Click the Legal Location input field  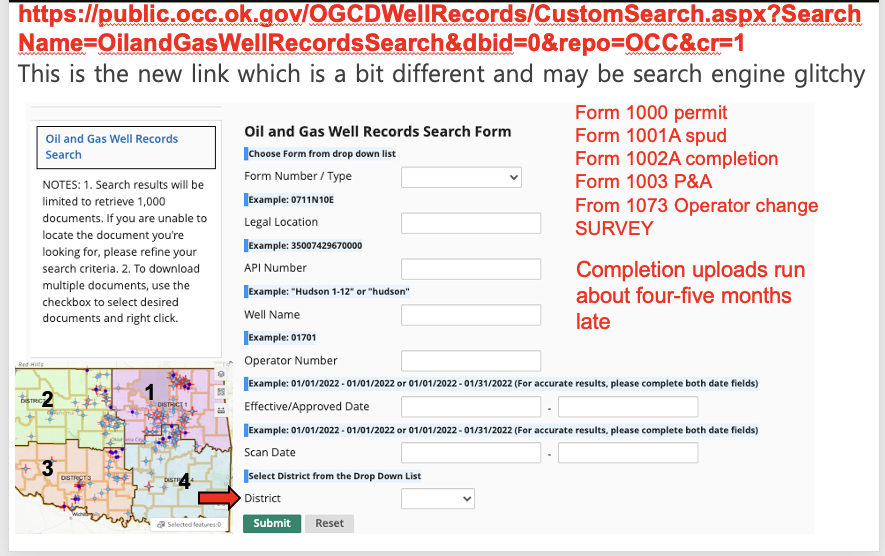pos(471,224)
